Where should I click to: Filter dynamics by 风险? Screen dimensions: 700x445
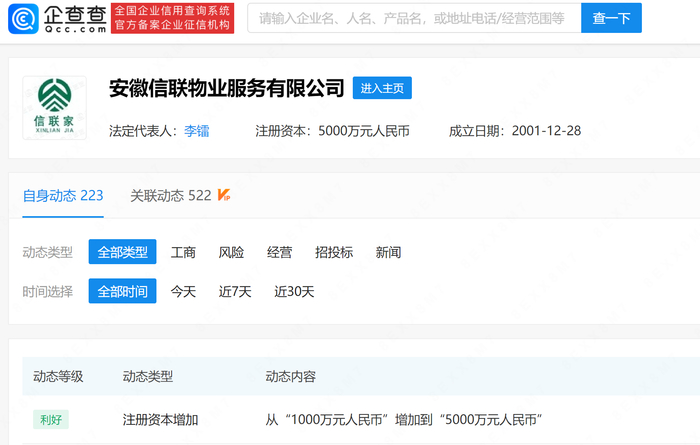[x=231, y=252]
